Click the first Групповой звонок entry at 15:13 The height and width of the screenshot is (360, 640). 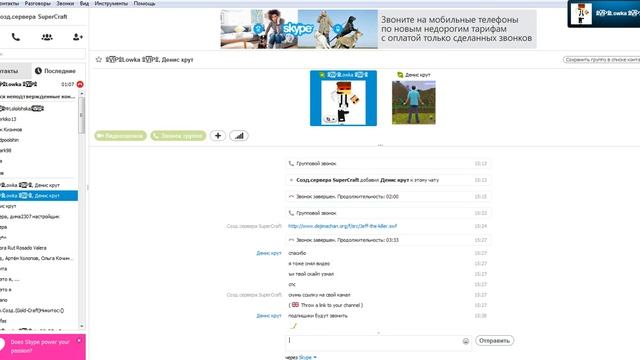(x=388, y=164)
